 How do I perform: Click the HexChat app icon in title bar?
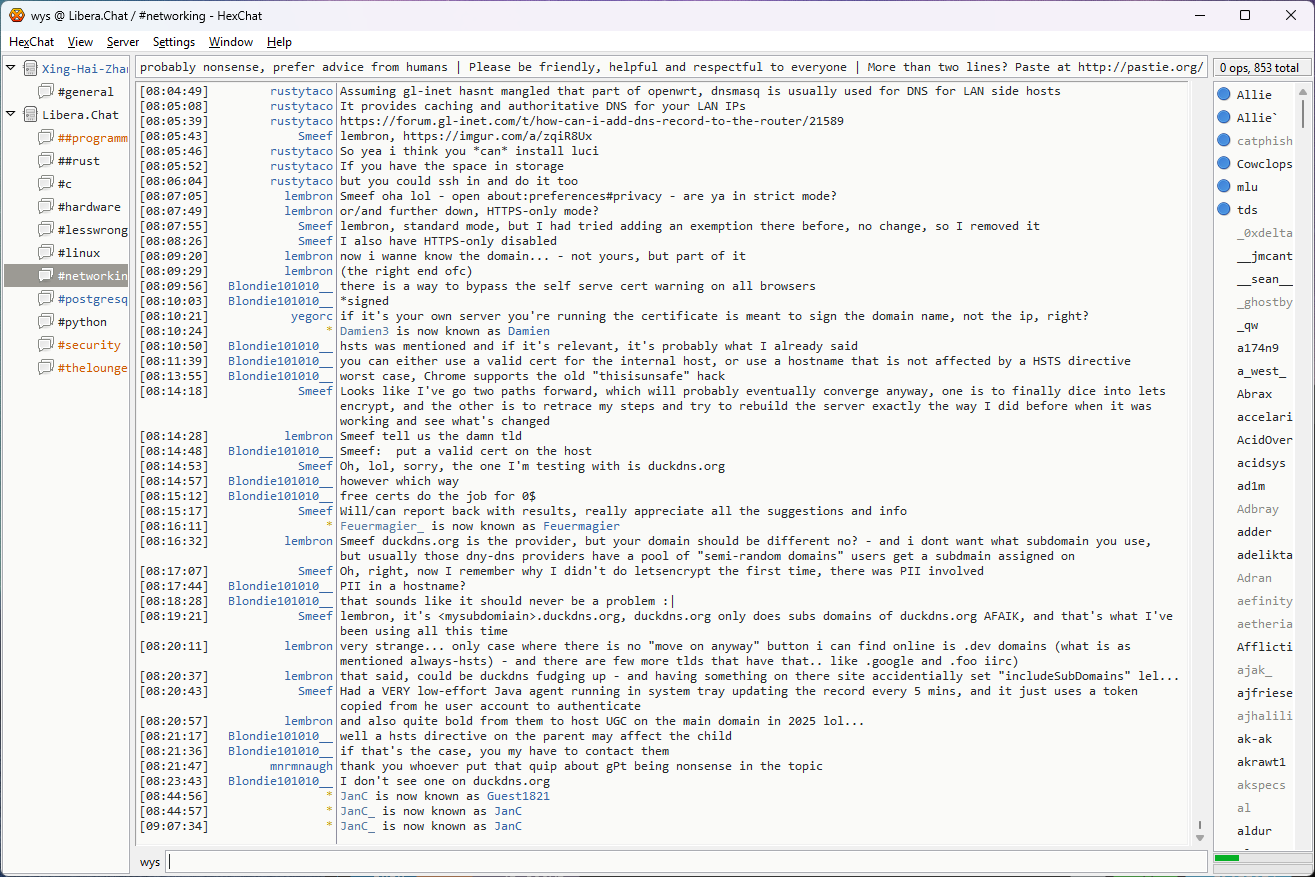point(18,15)
